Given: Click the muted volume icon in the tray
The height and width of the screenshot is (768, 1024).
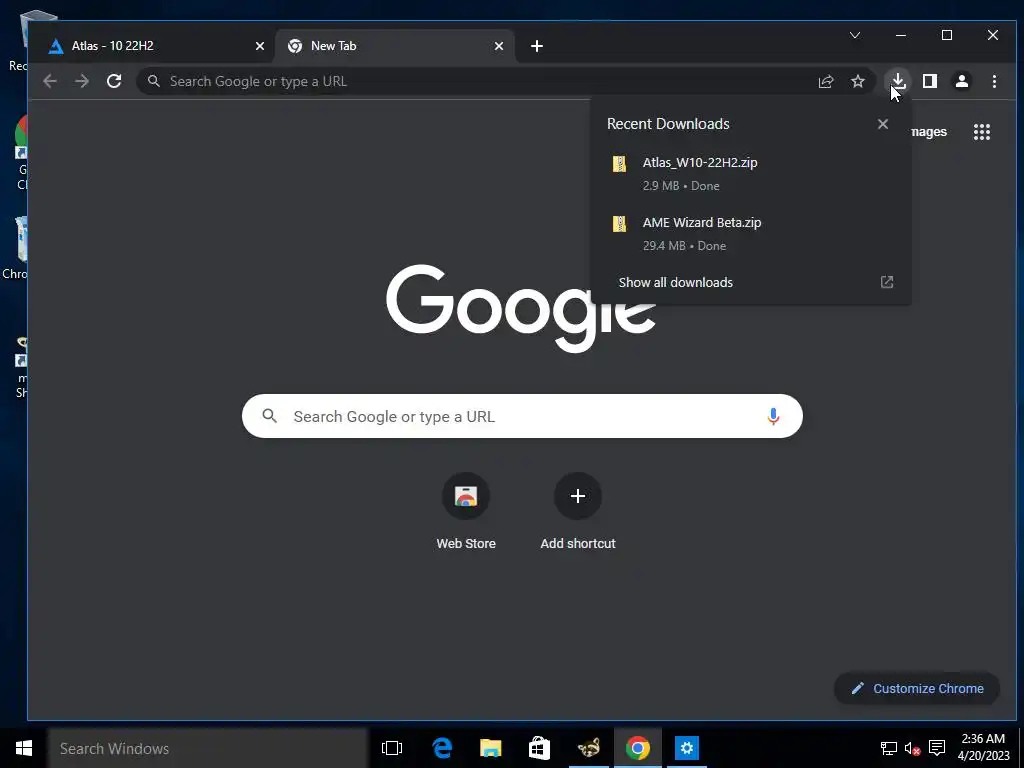Looking at the screenshot, I should click(912, 748).
